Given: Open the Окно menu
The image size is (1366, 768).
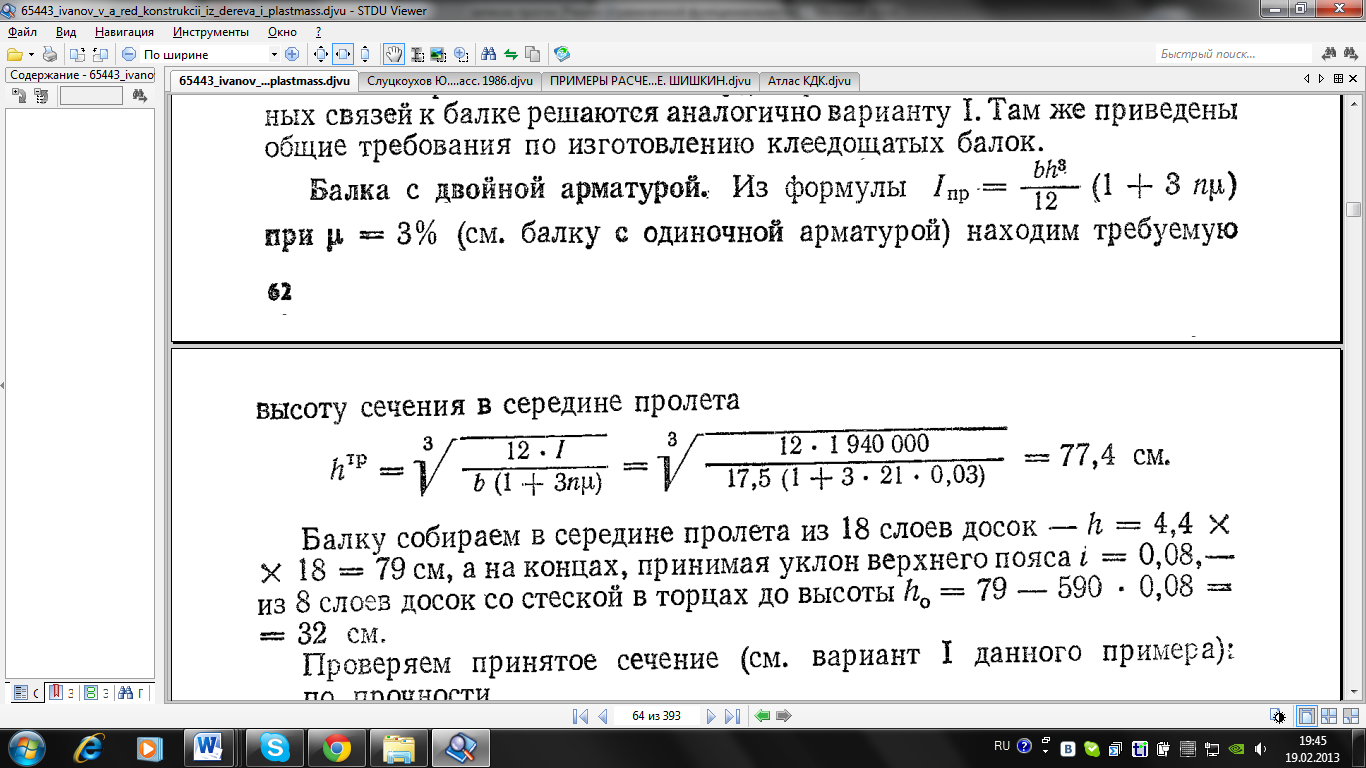Looking at the screenshot, I should [x=283, y=32].
